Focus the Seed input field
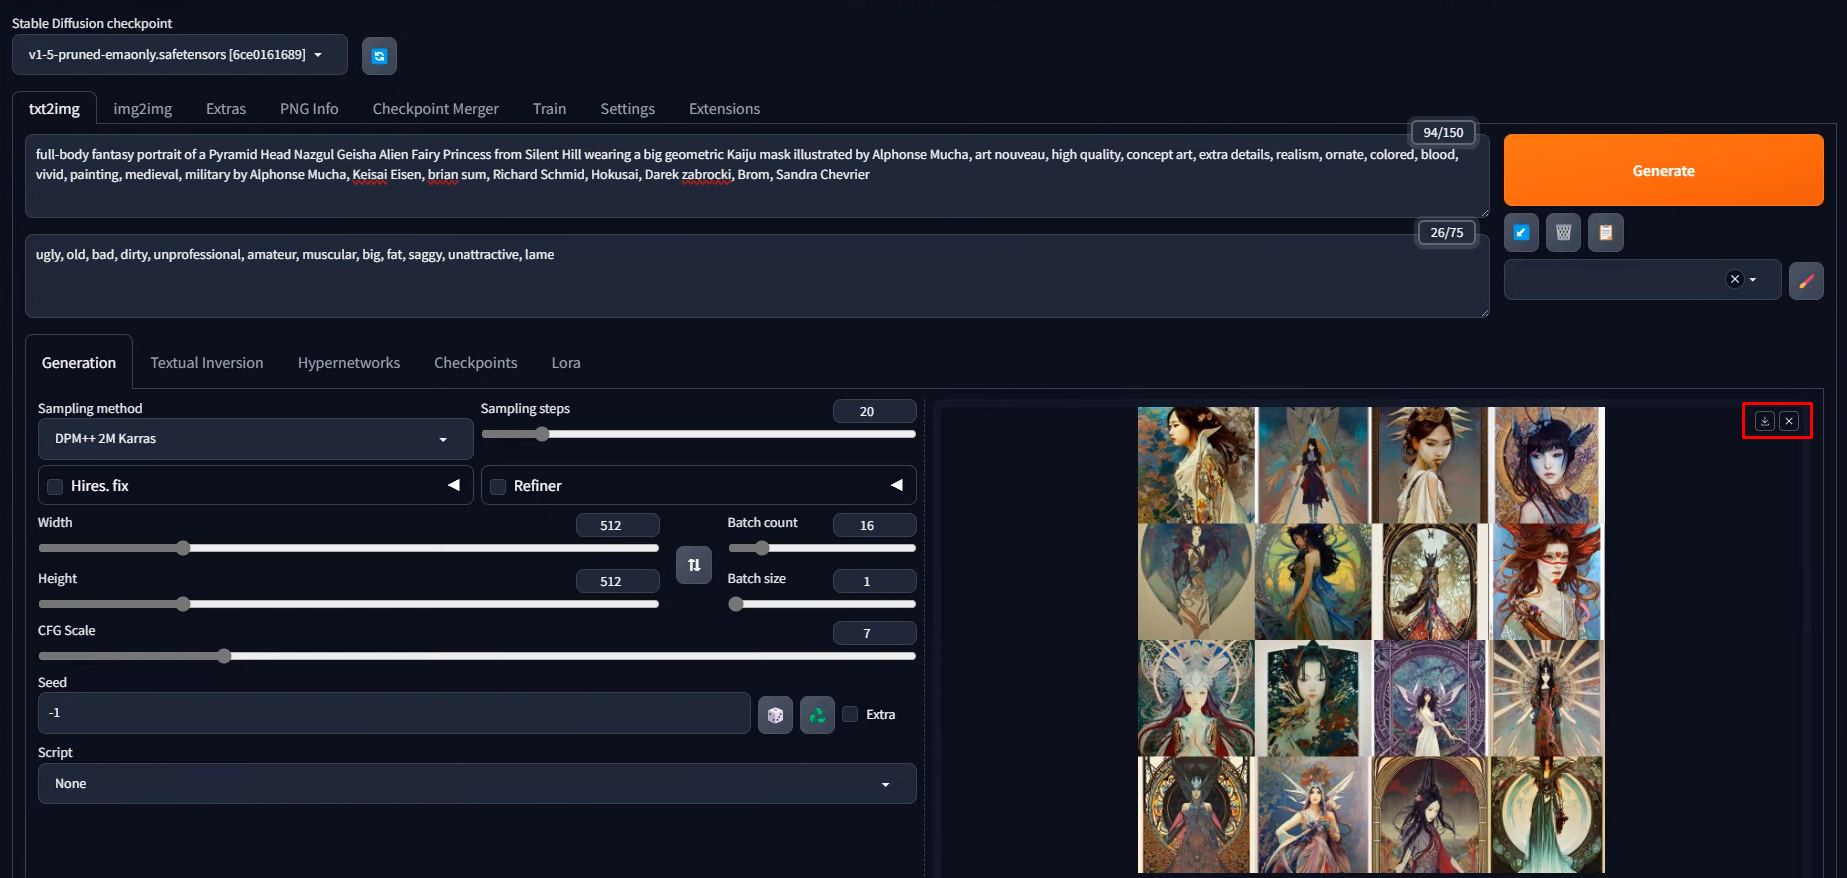 [394, 714]
